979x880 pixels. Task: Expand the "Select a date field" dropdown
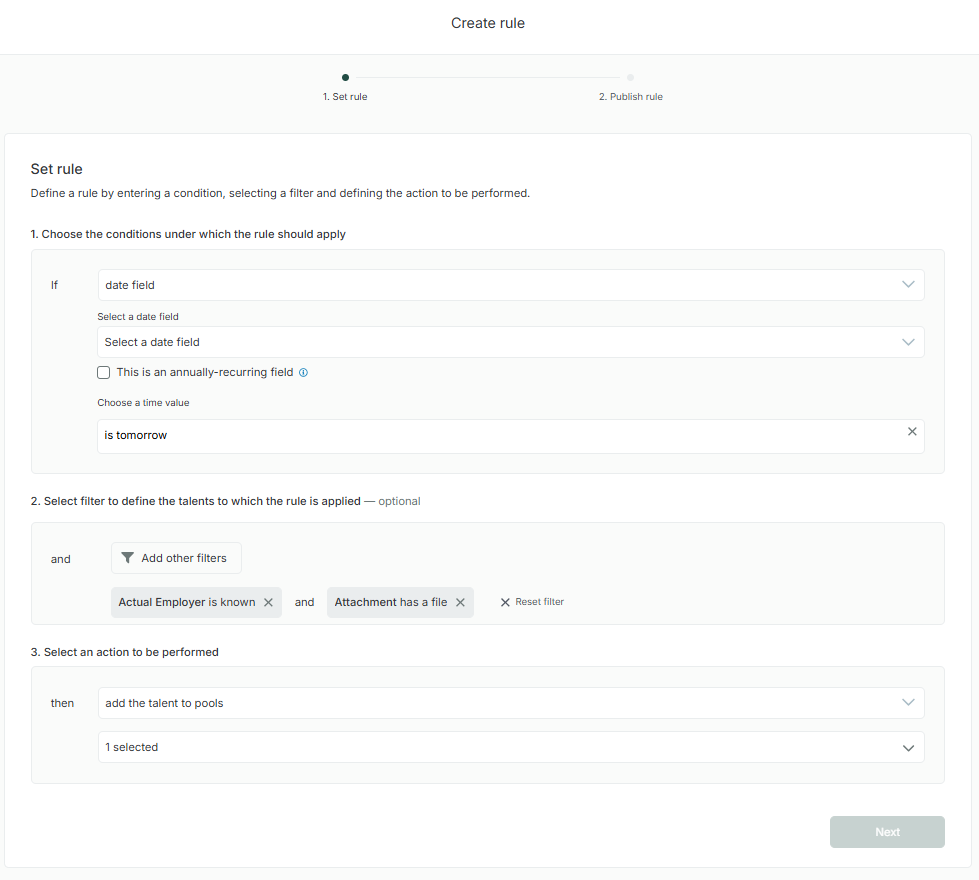coord(510,342)
